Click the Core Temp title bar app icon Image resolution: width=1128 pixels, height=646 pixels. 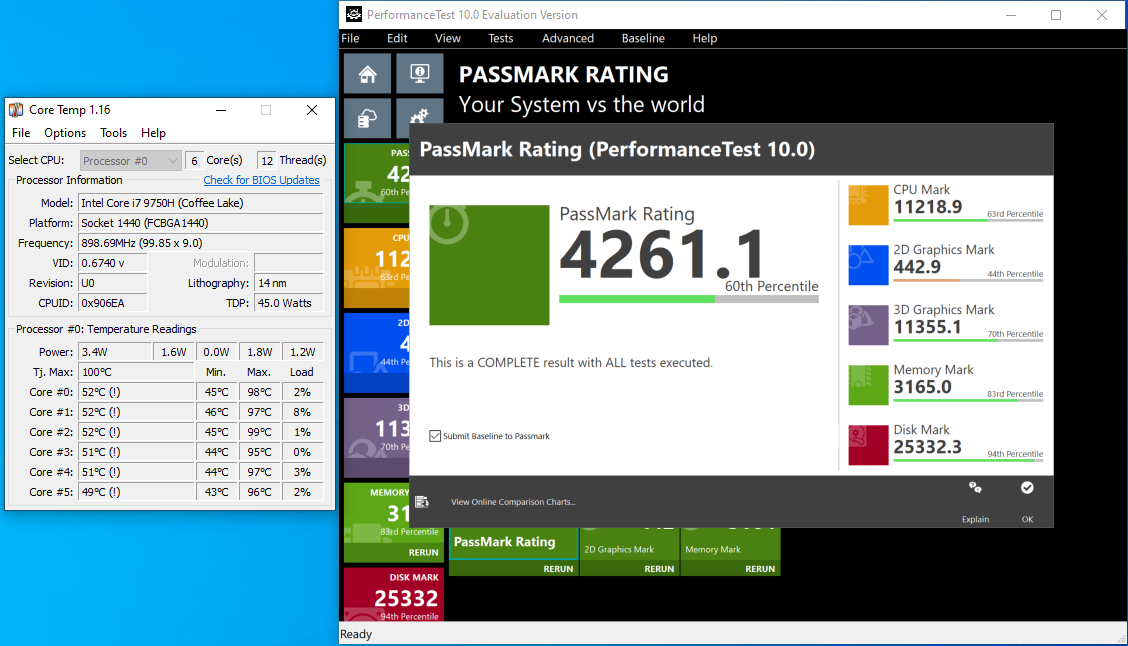(16, 109)
